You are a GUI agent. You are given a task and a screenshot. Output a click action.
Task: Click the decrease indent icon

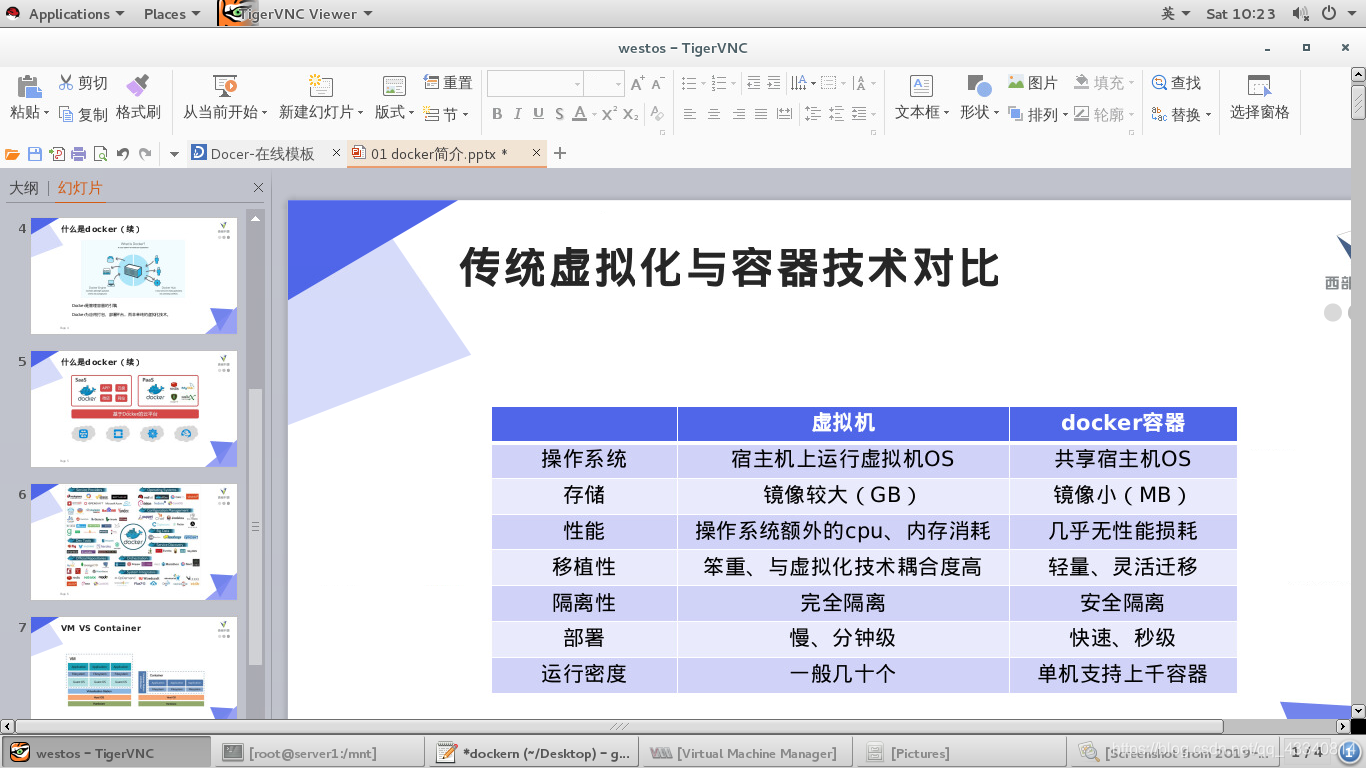click(x=752, y=83)
